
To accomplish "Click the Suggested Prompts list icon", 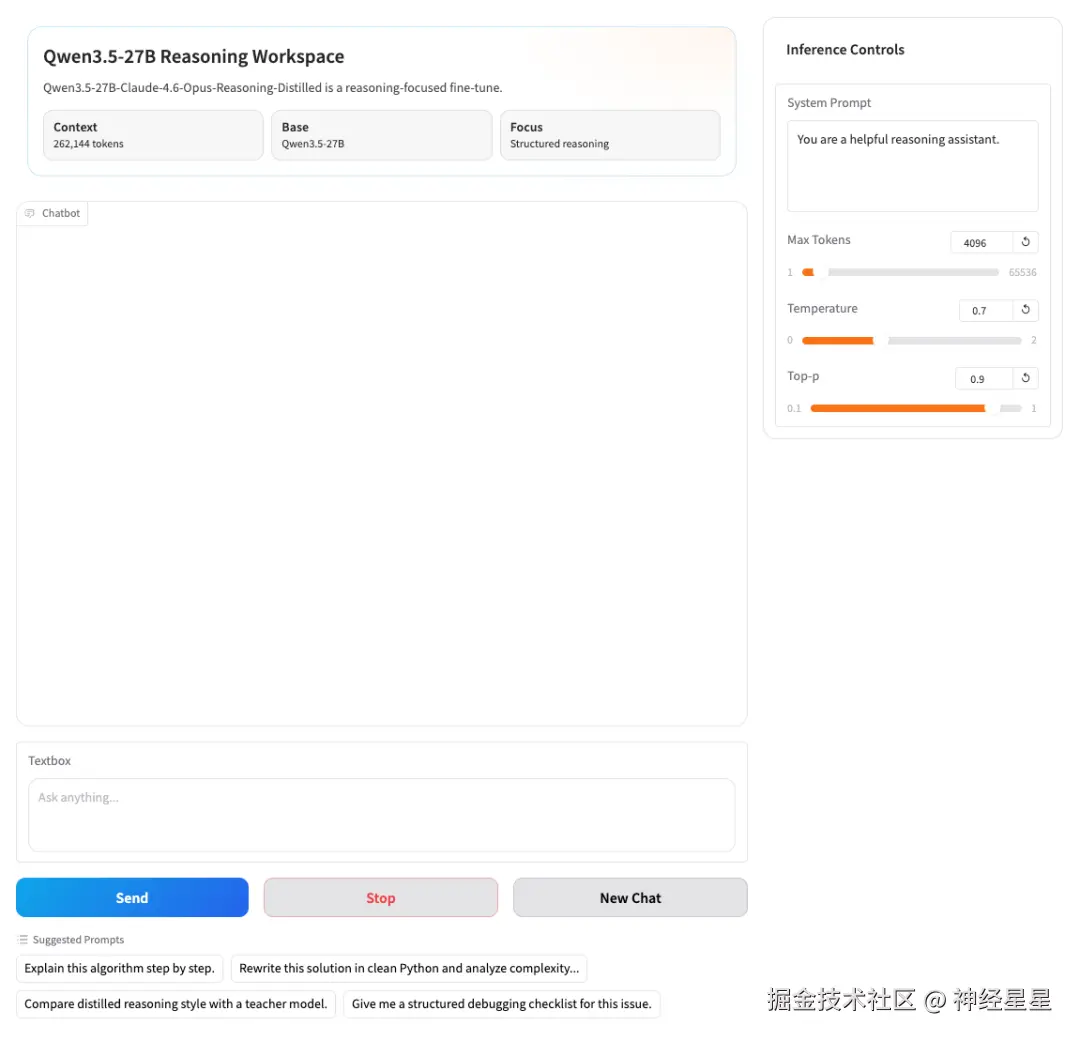I will pos(22,939).
